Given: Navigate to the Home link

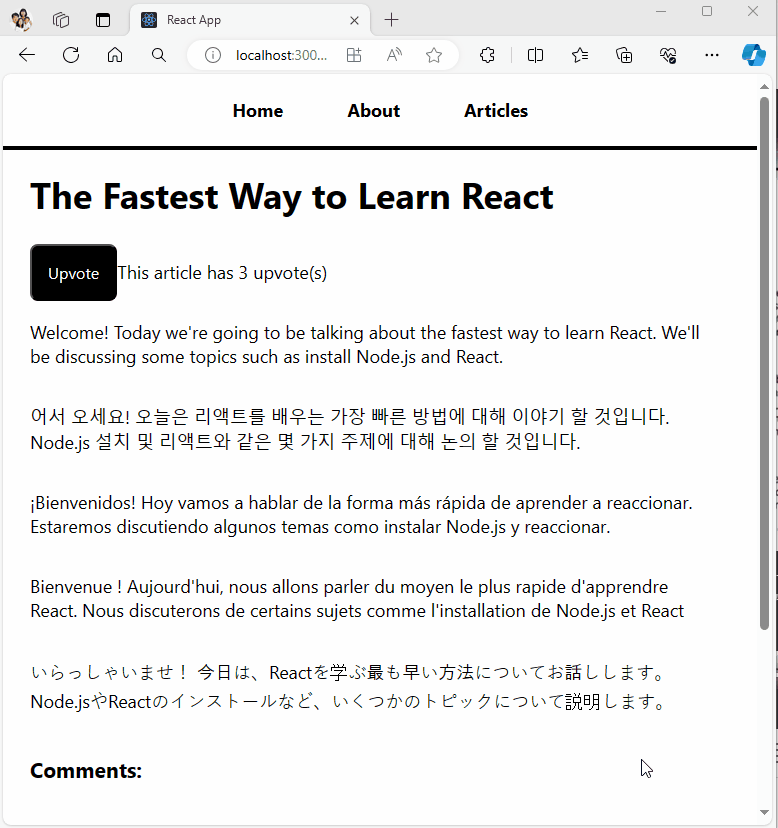Looking at the screenshot, I should coord(258,111).
